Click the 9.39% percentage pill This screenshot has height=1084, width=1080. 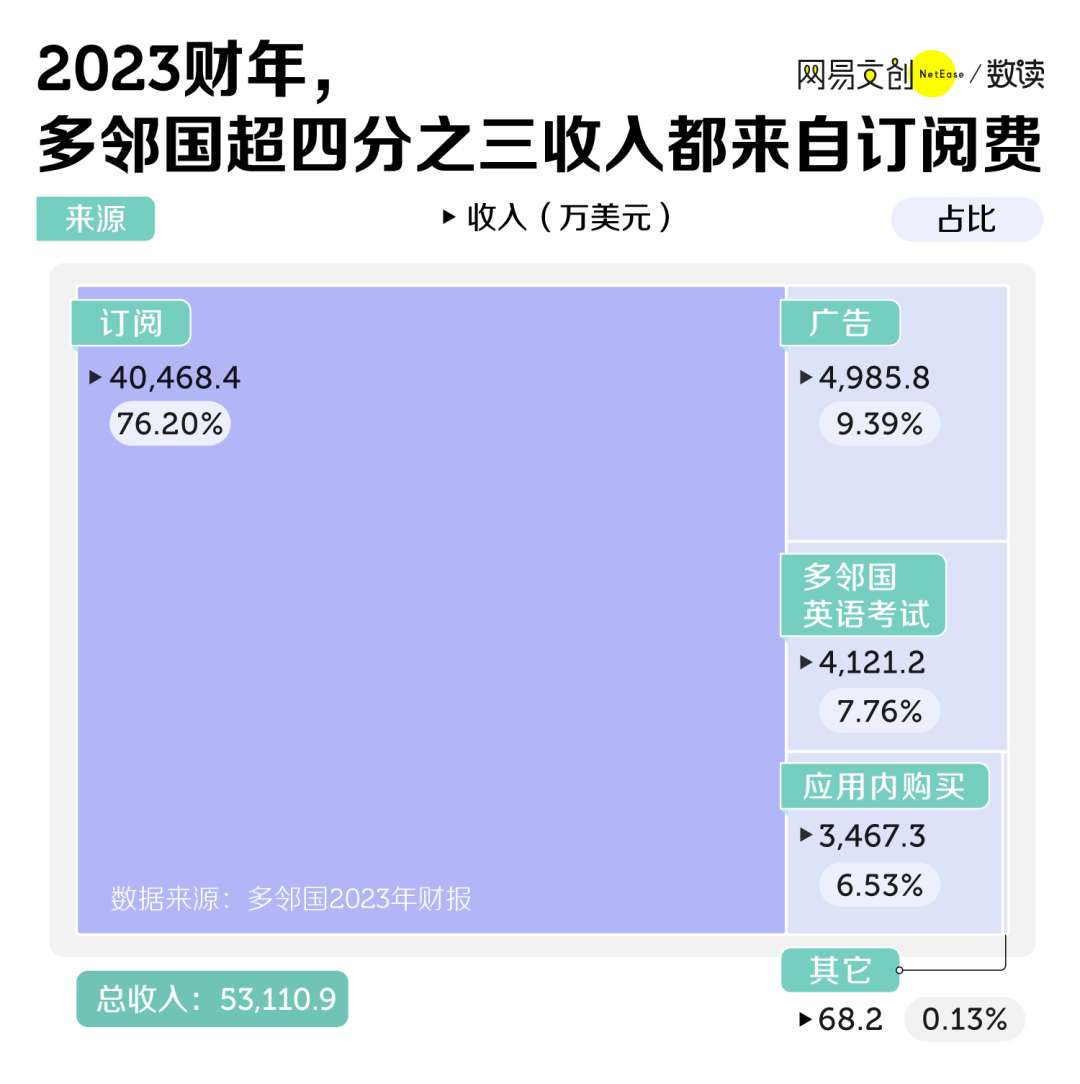(x=879, y=424)
